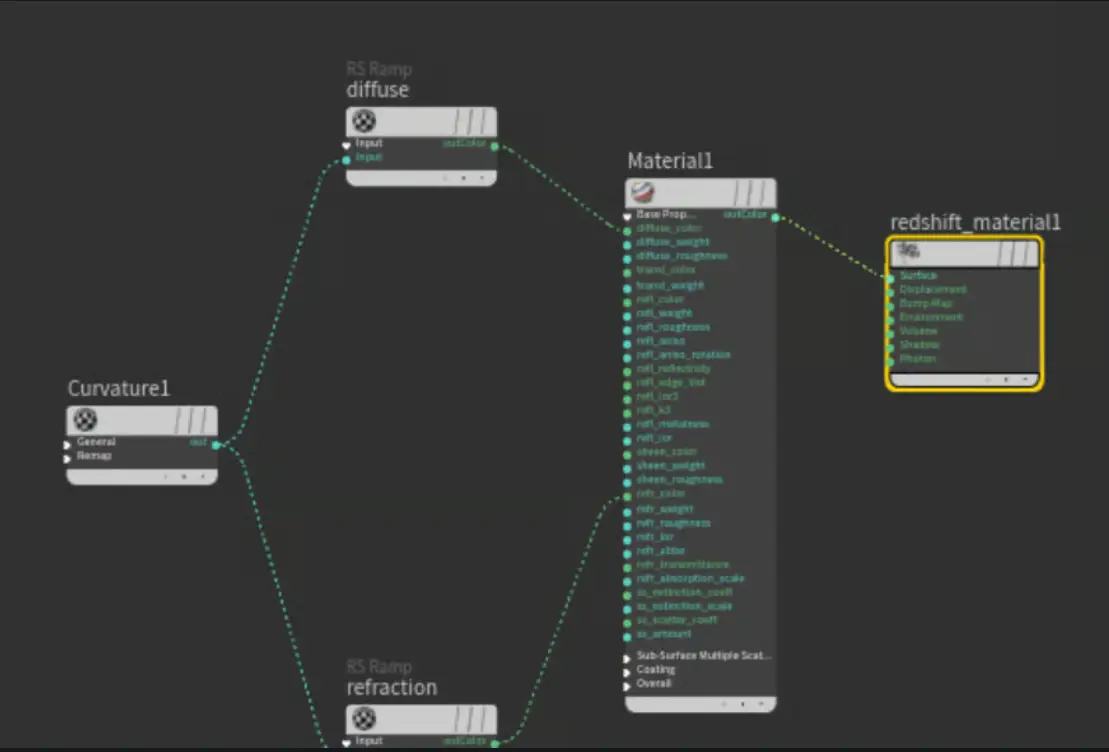
Task: Click the refraction RS Ramp node icon
Action: (x=365, y=719)
